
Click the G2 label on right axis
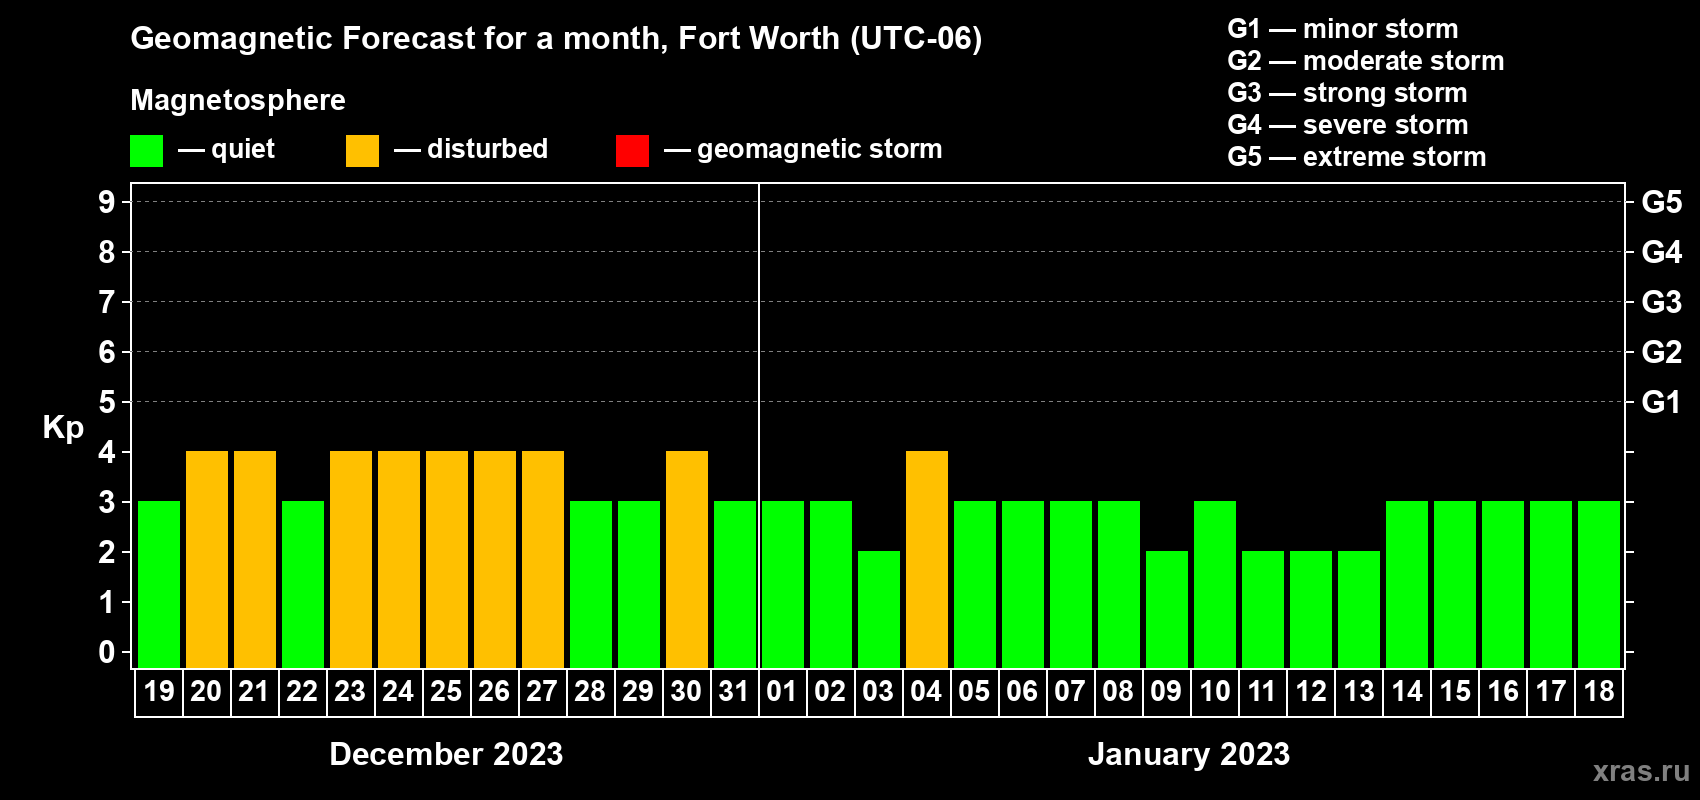point(1662,352)
